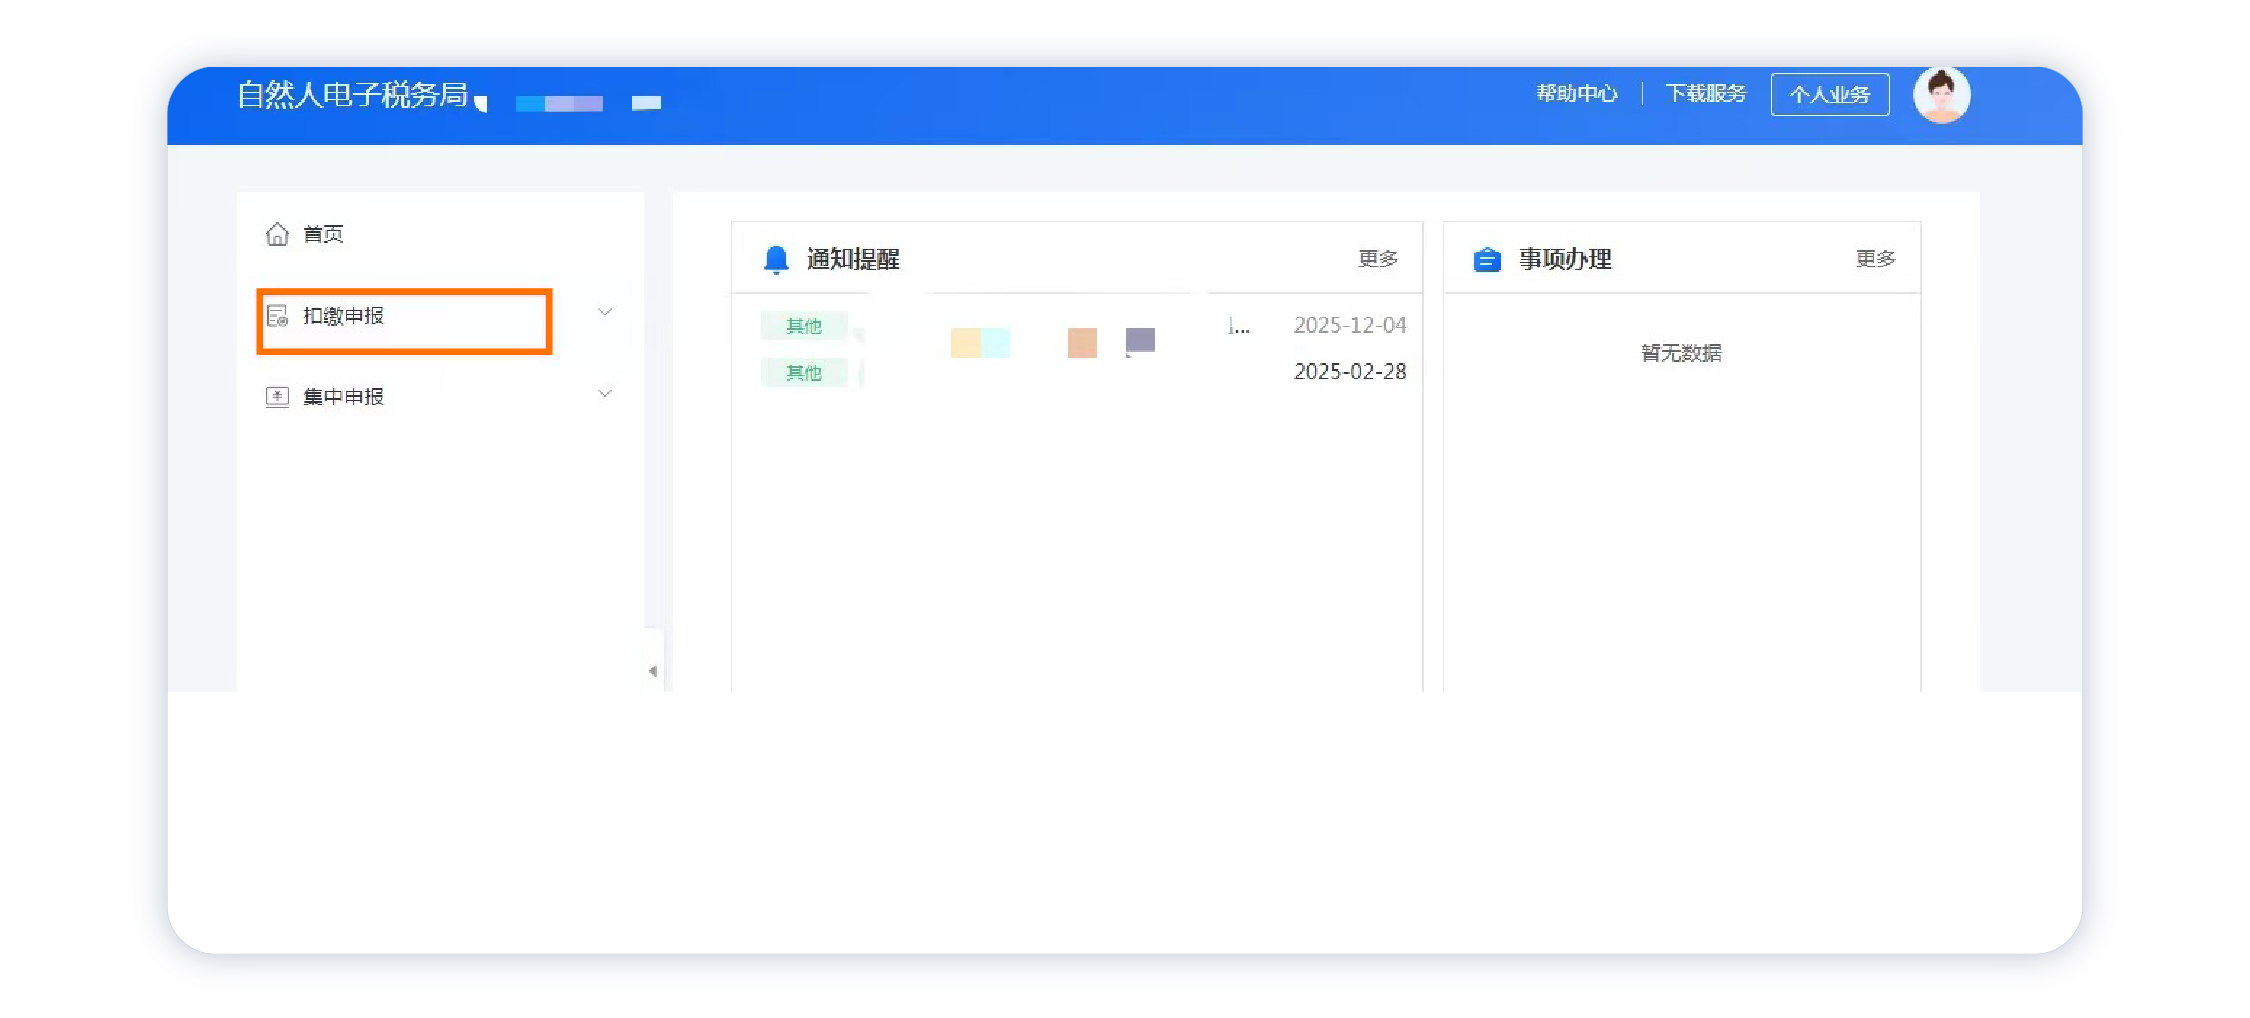This screenshot has width=2250, height=1018.
Task: Click the home icon beside 首页
Action: pyautogui.click(x=277, y=234)
